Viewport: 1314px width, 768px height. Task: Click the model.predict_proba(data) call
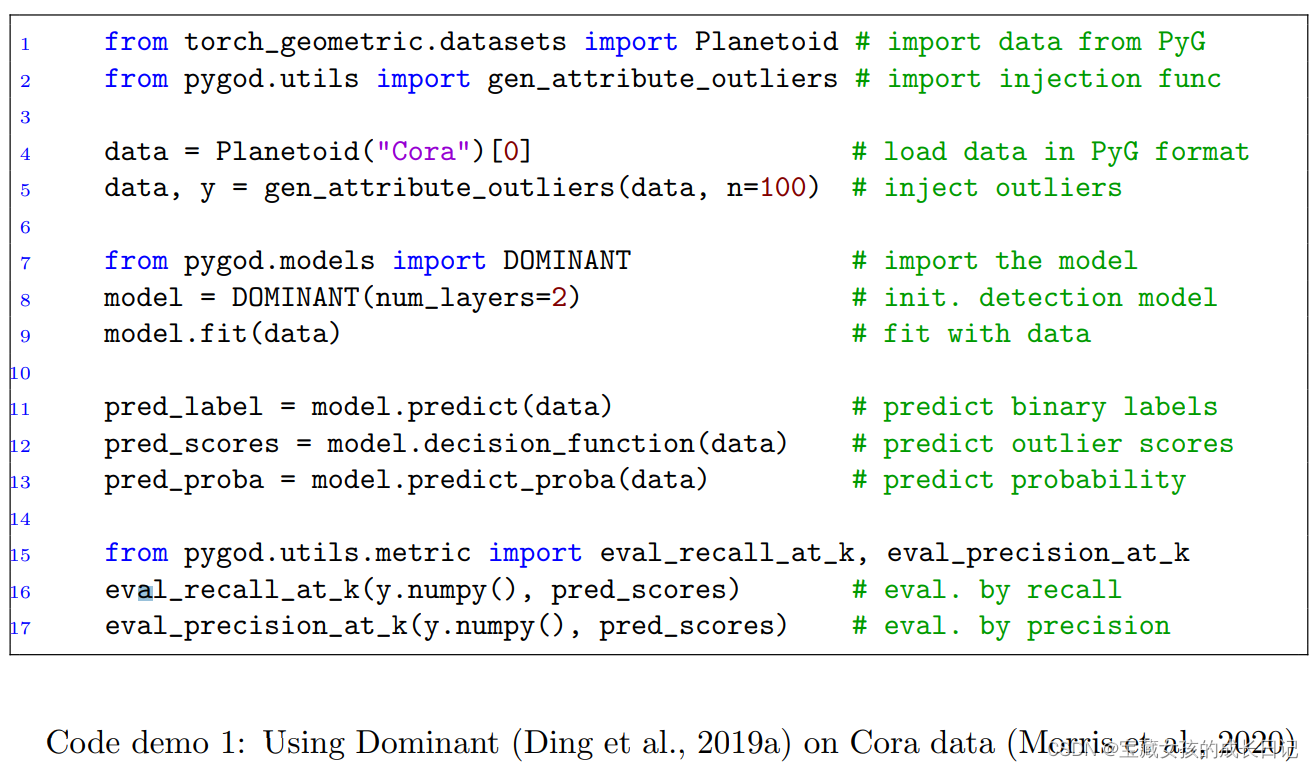click(510, 480)
